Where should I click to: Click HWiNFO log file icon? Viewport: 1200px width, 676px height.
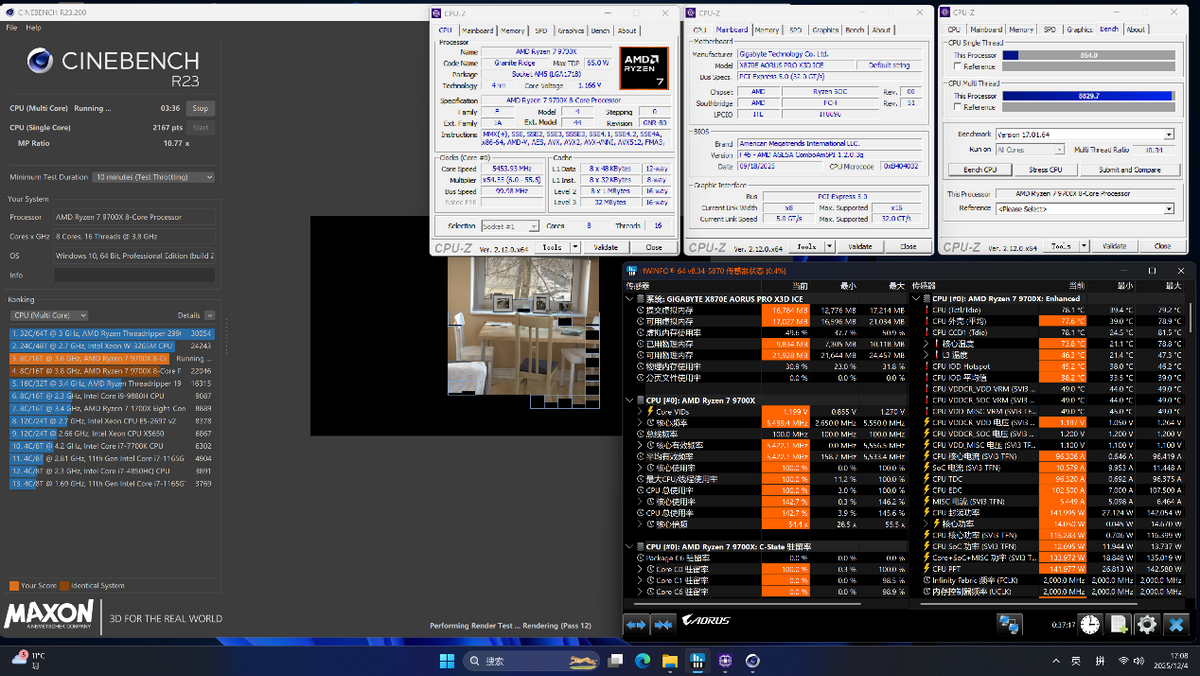[x=1119, y=624]
